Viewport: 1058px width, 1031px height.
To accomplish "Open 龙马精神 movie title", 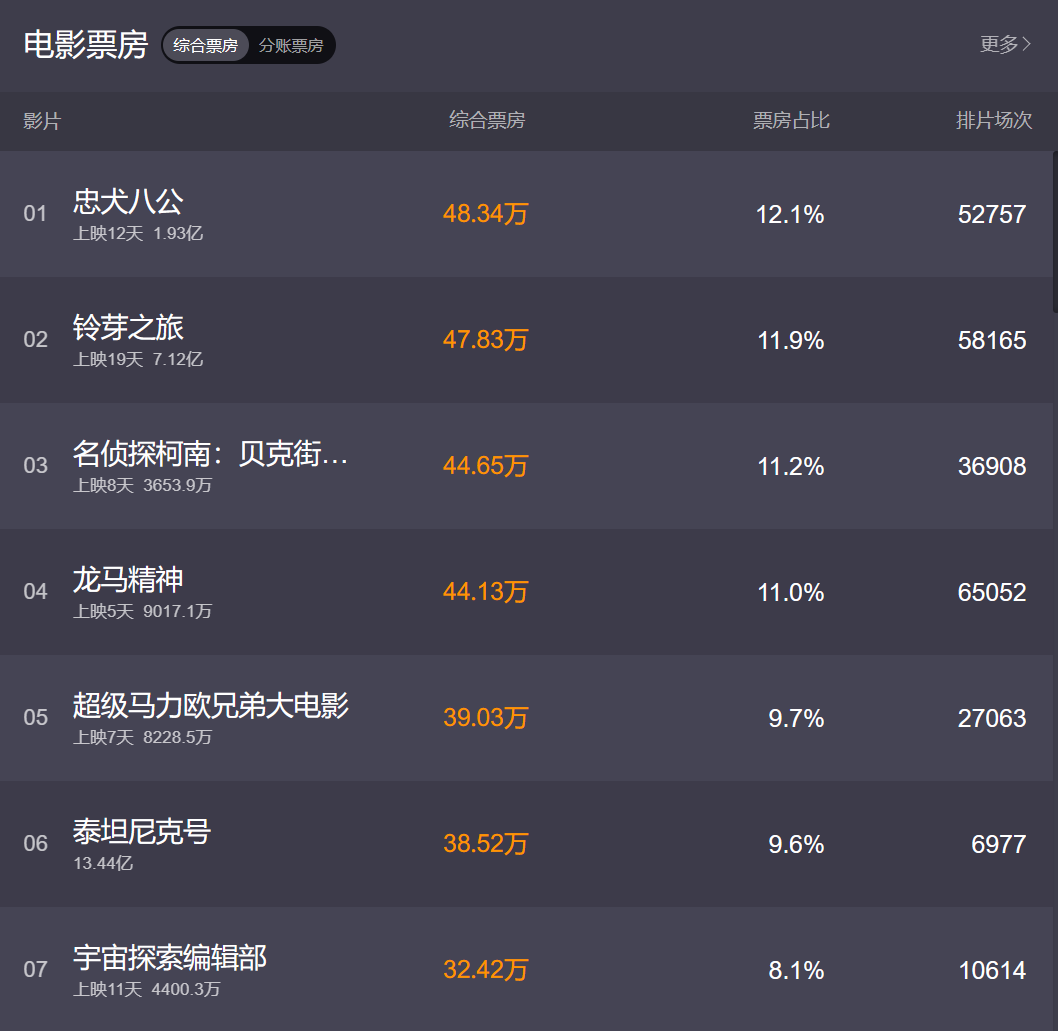I will click(128, 580).
